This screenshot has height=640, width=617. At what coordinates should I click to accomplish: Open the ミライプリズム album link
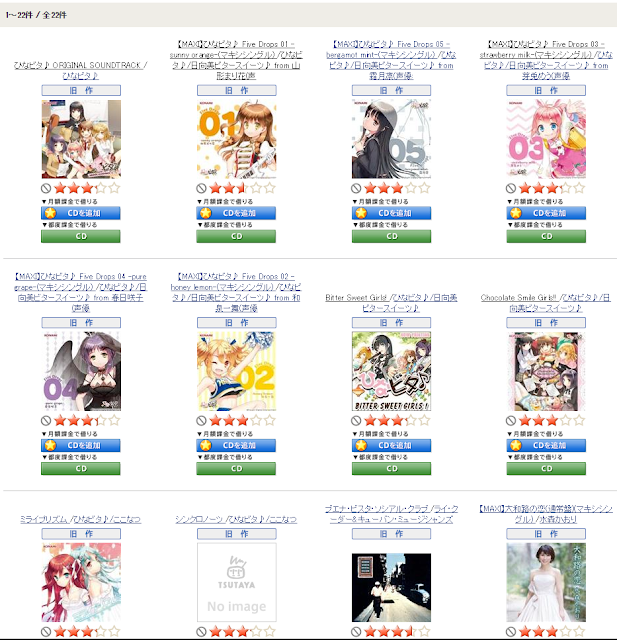80,519
